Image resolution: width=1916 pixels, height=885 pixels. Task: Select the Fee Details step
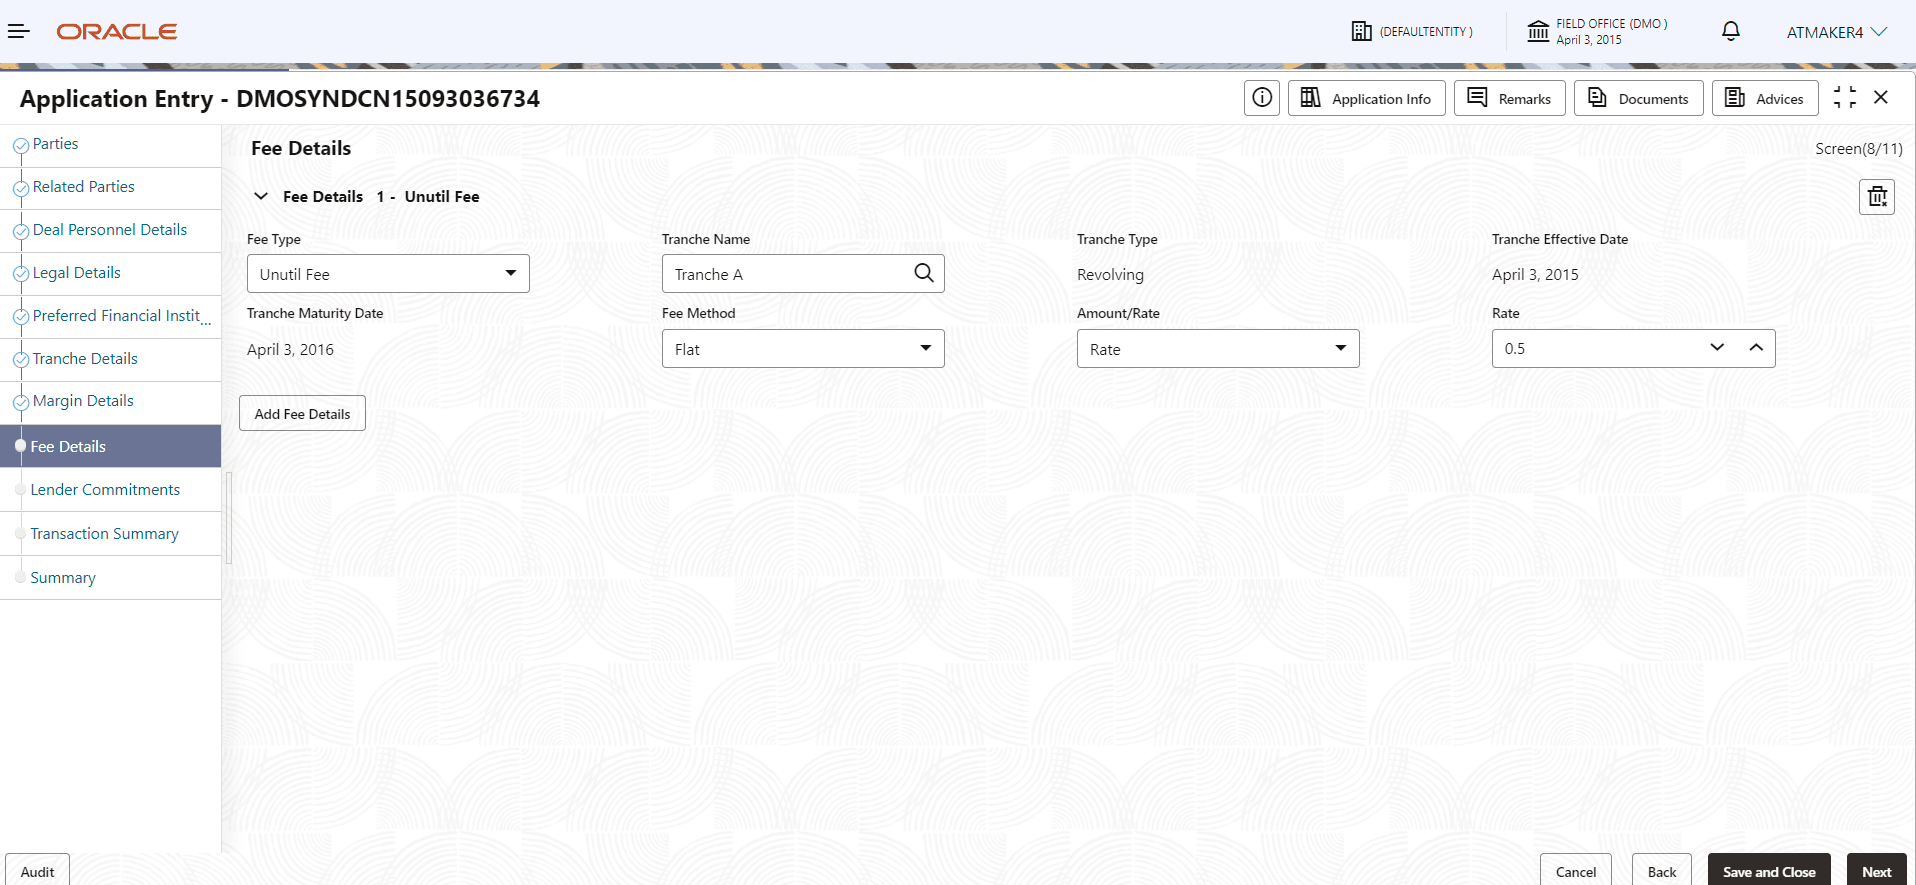(x=110, y=446)
